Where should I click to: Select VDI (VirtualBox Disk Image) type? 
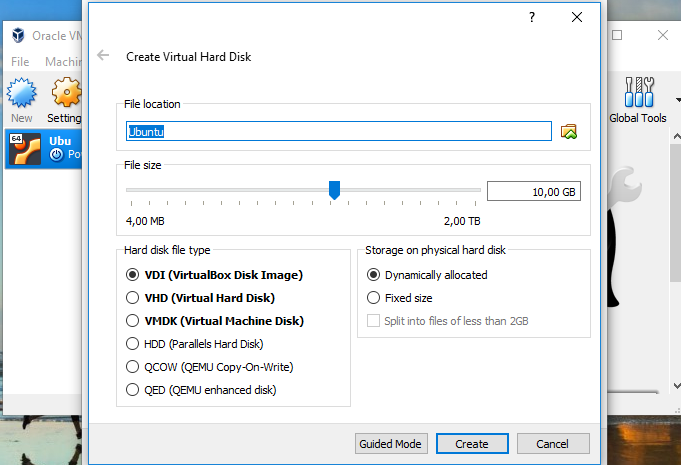pos(214,275)
